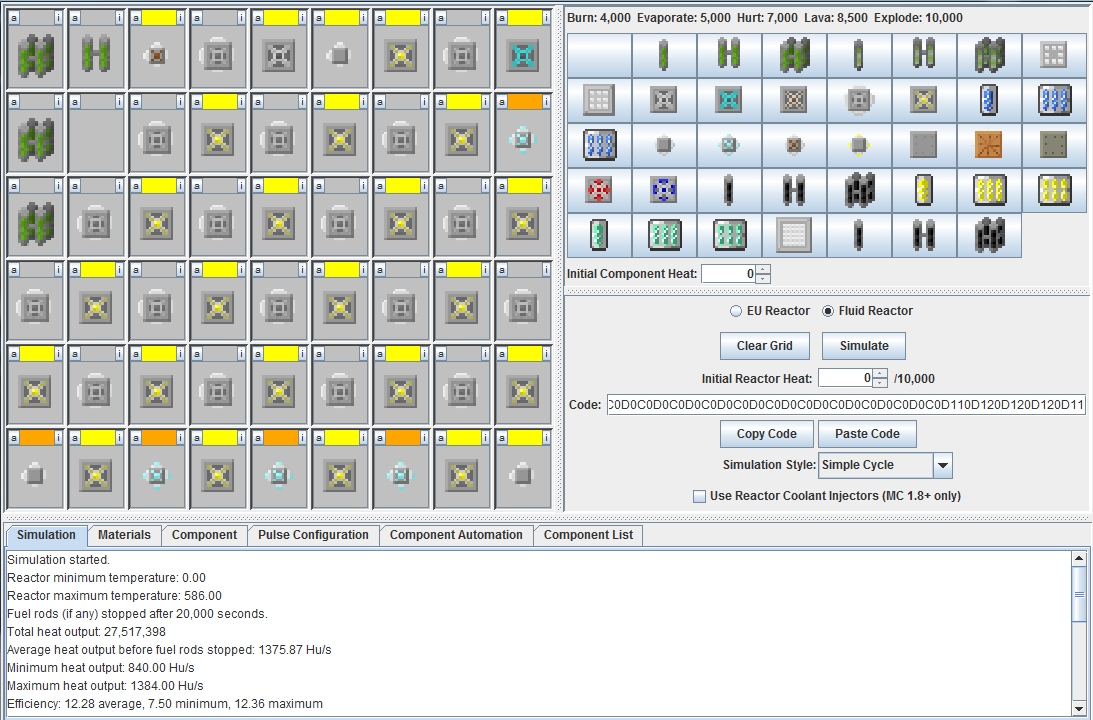Switch to the Materials tab
Viewport: 1093px width, 720px height.
tap(124, 535)
